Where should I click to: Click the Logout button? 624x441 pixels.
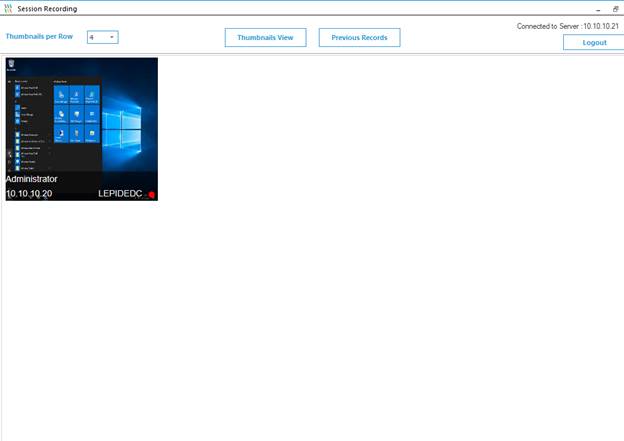(594, 43)
